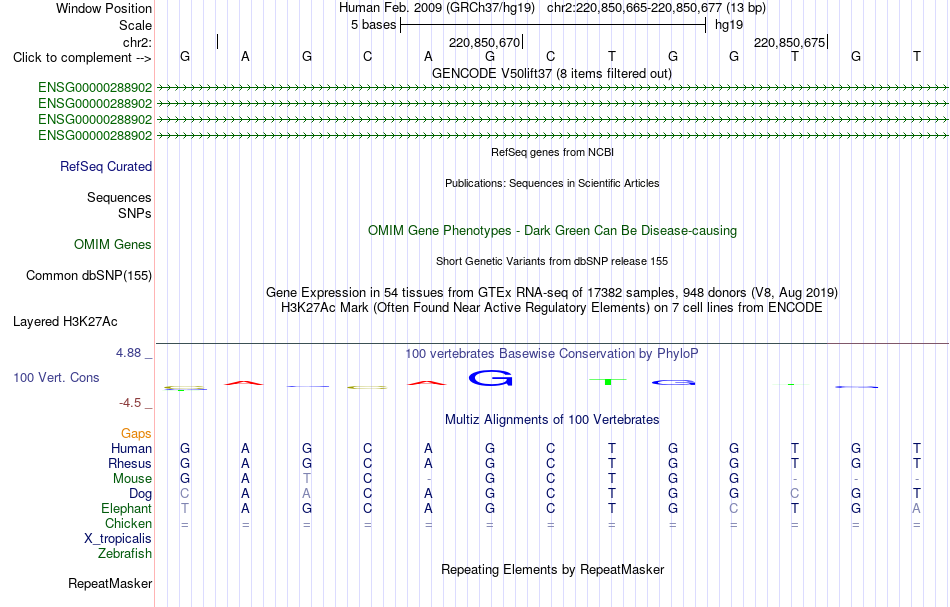Click the large blue G conservation logo
Screen dimensions: 950x607
click(491, 379)
